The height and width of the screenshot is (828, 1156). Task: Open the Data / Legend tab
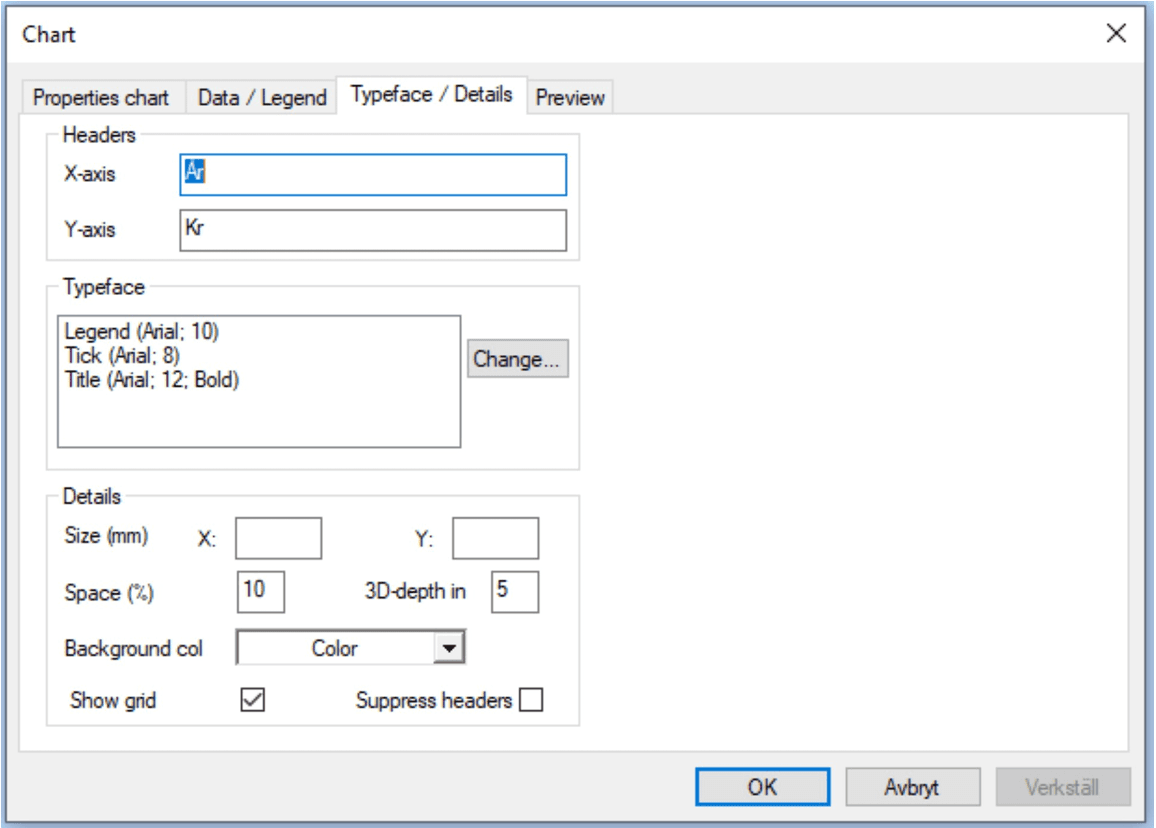pos(262,97)
